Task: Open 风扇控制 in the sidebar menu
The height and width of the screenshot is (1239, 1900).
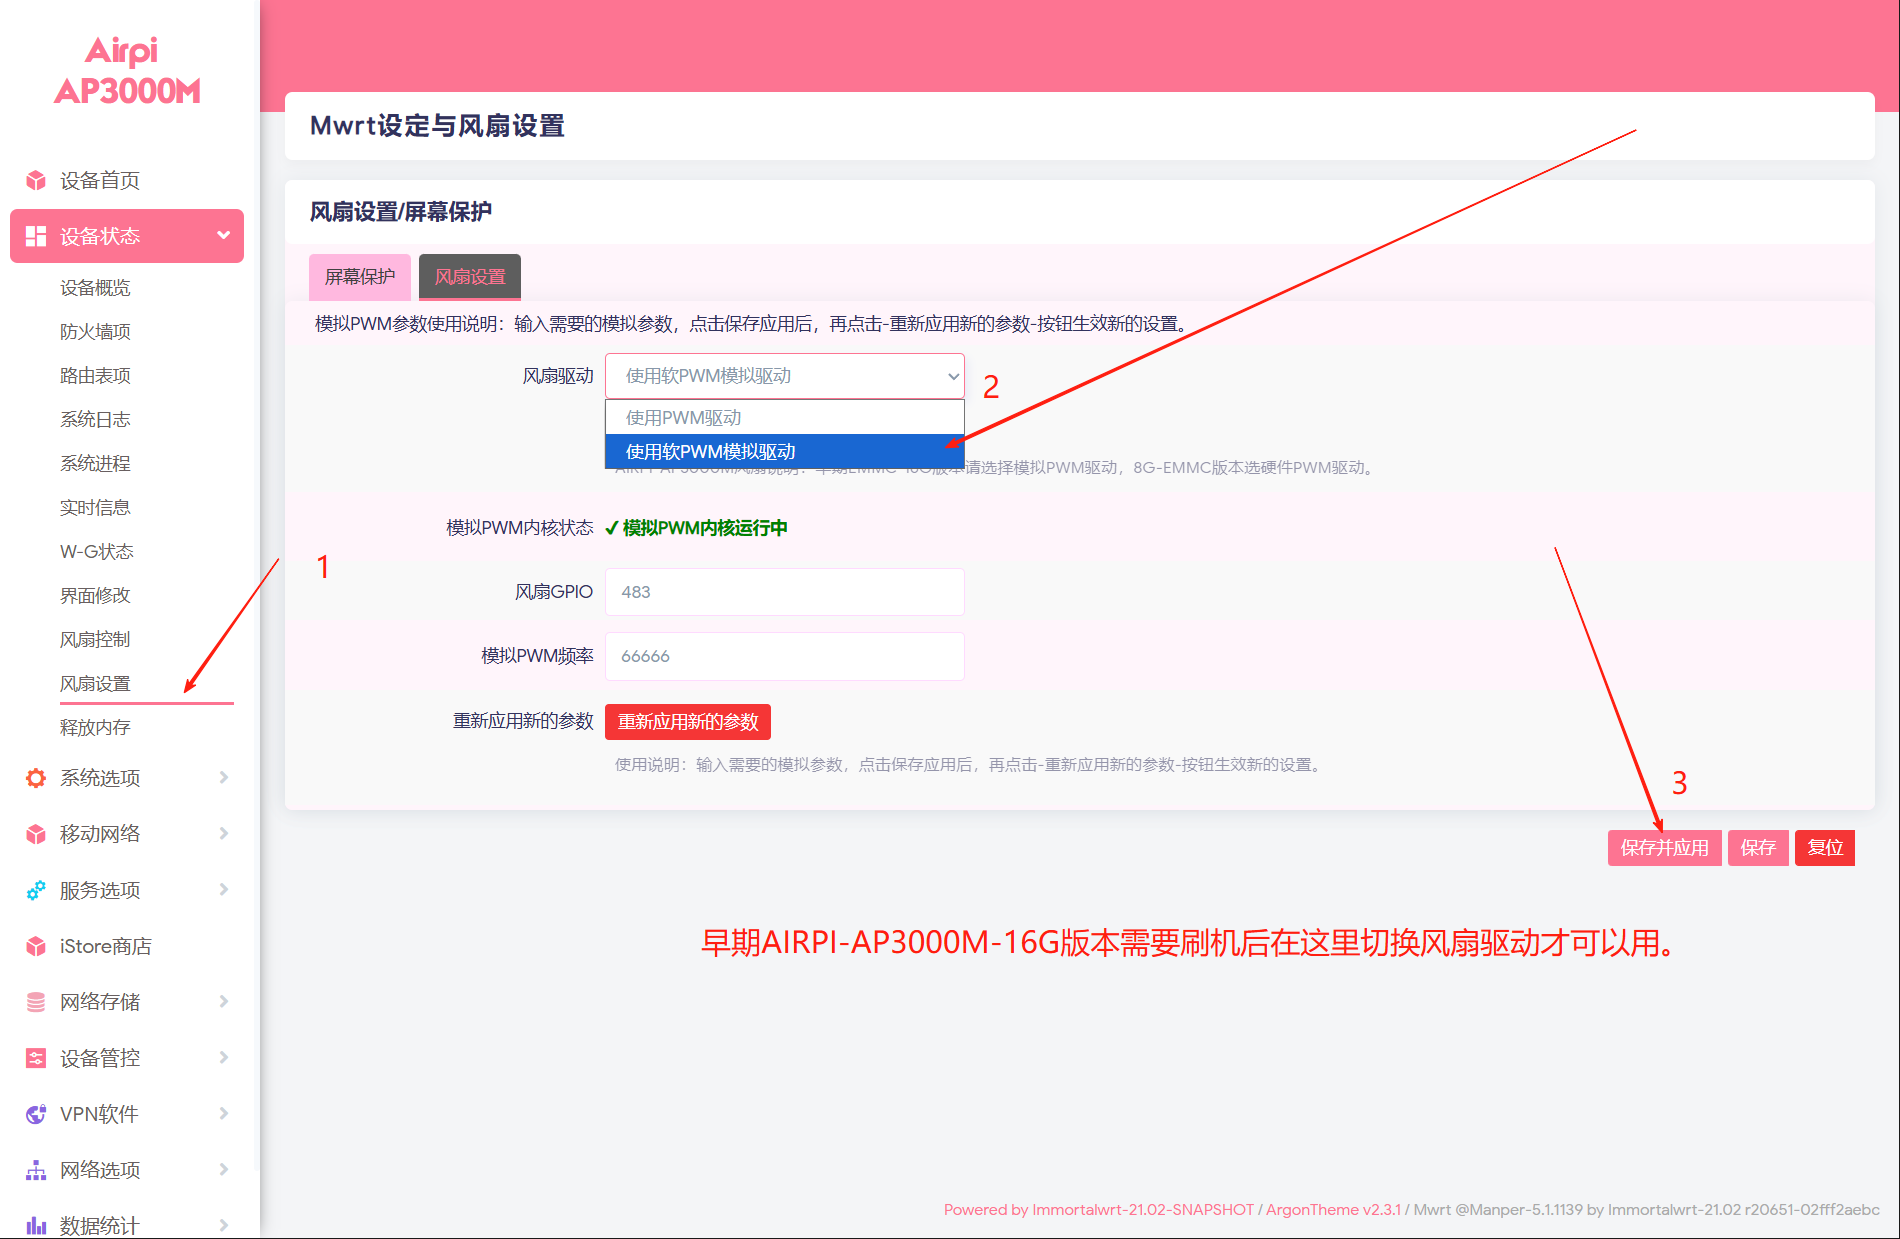Action: point(95,640)
